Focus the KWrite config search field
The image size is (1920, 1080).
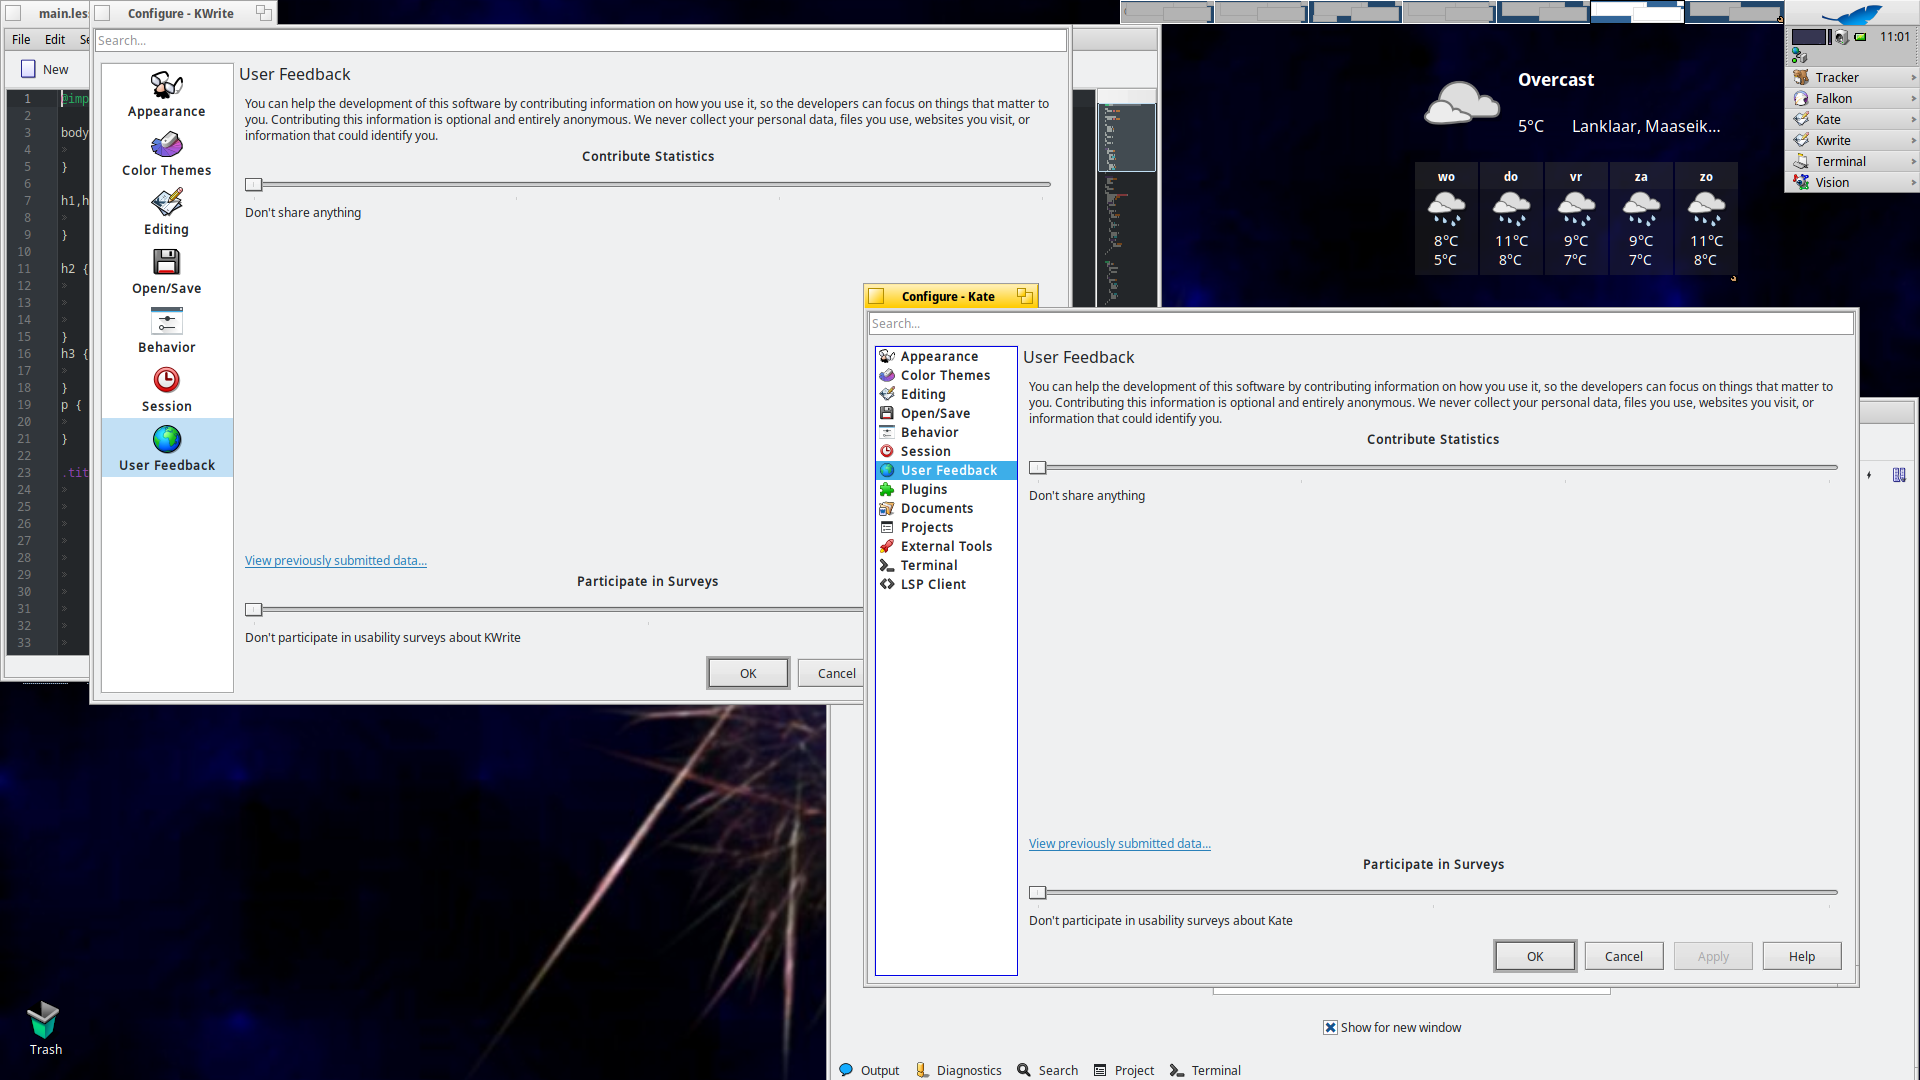(x=581, y=40)
